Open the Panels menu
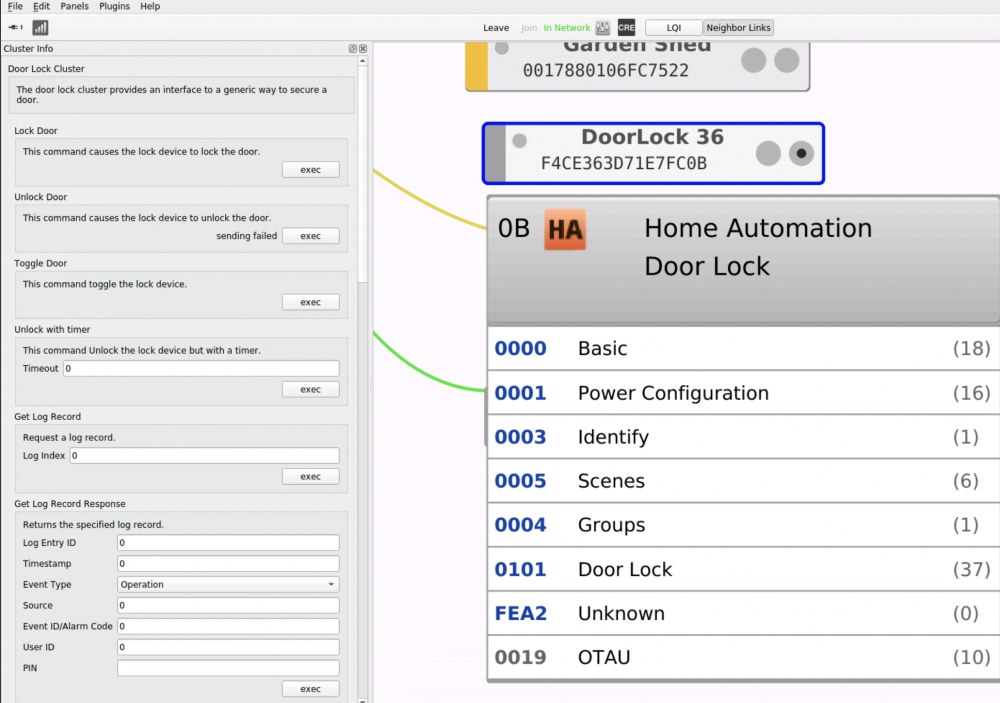 (74, 6)
